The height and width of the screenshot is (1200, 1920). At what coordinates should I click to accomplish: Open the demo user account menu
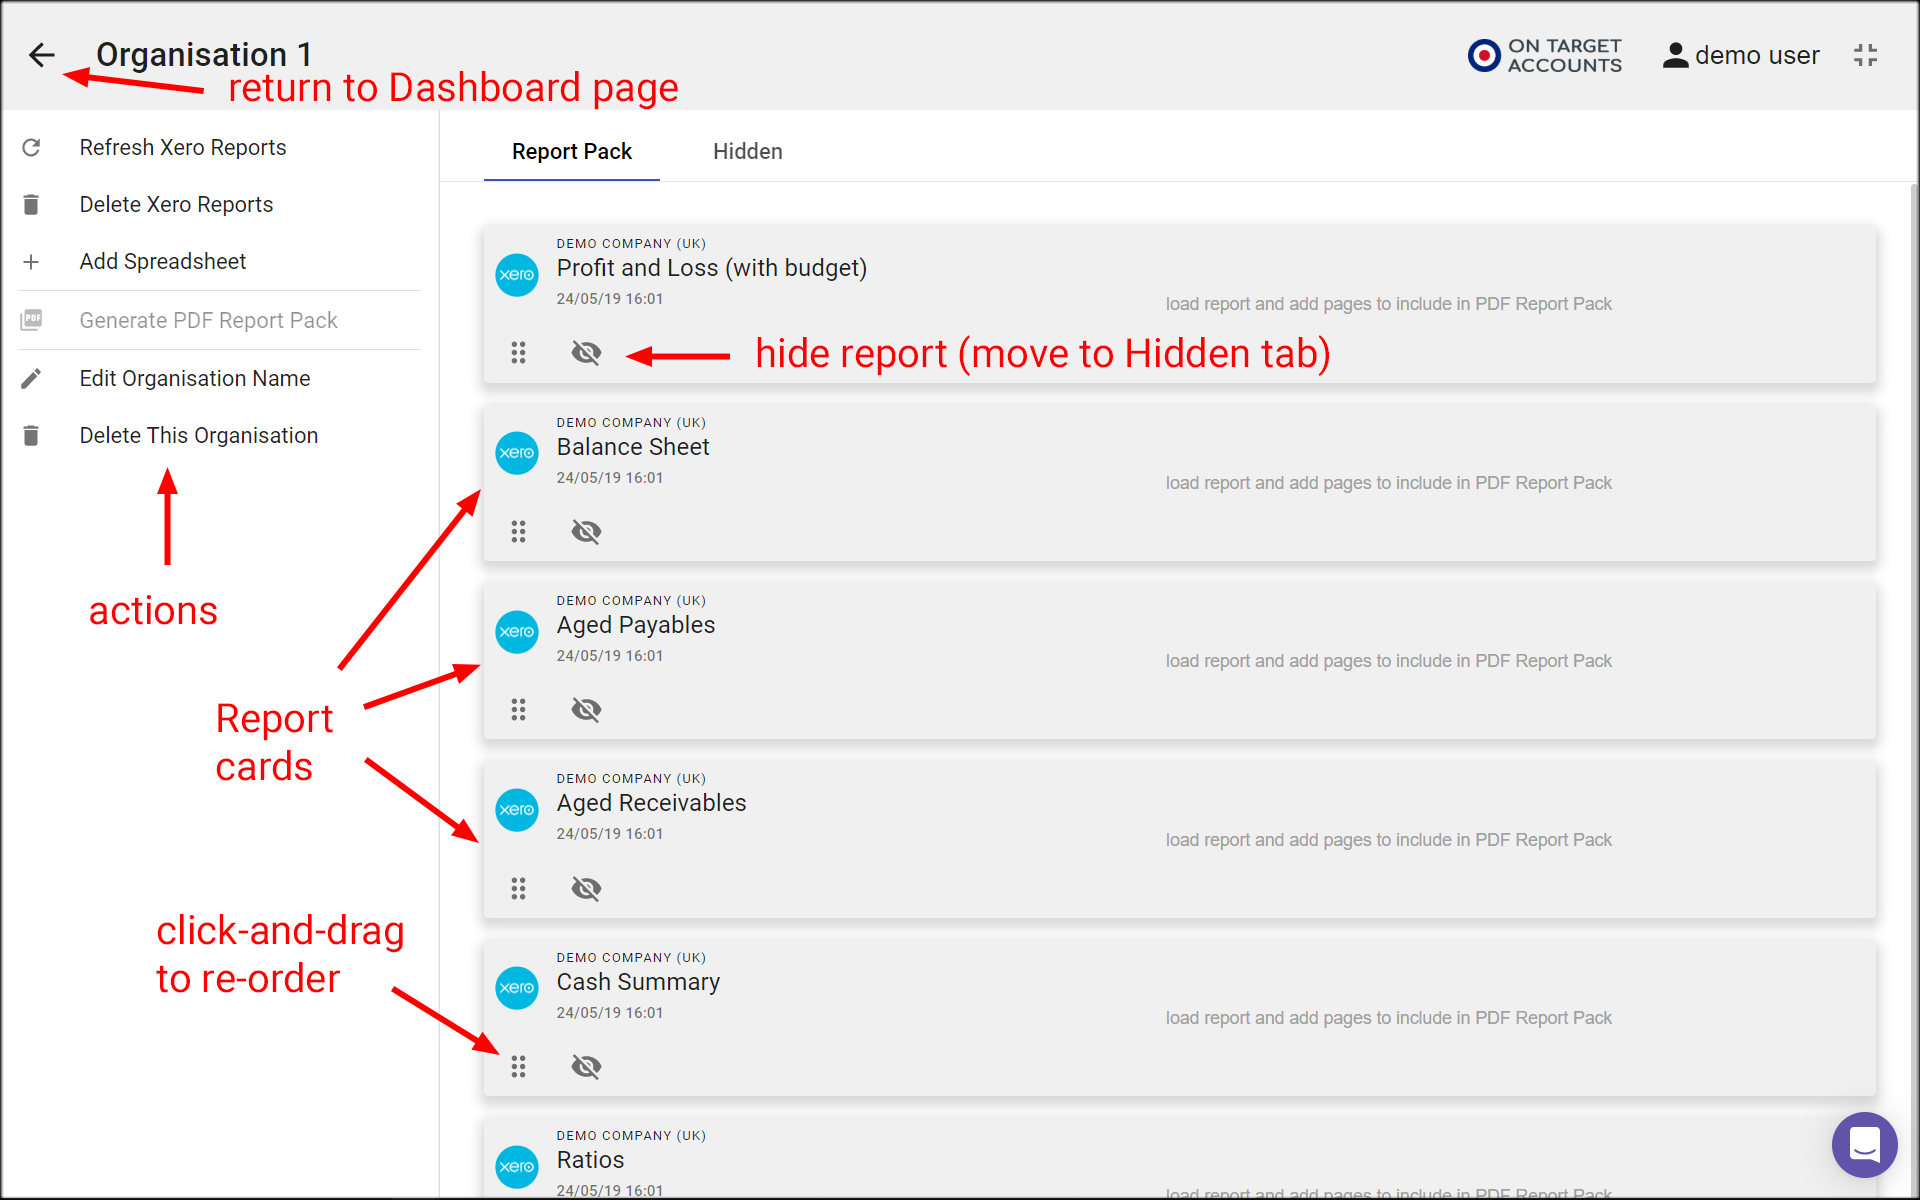click(1741, 55)
